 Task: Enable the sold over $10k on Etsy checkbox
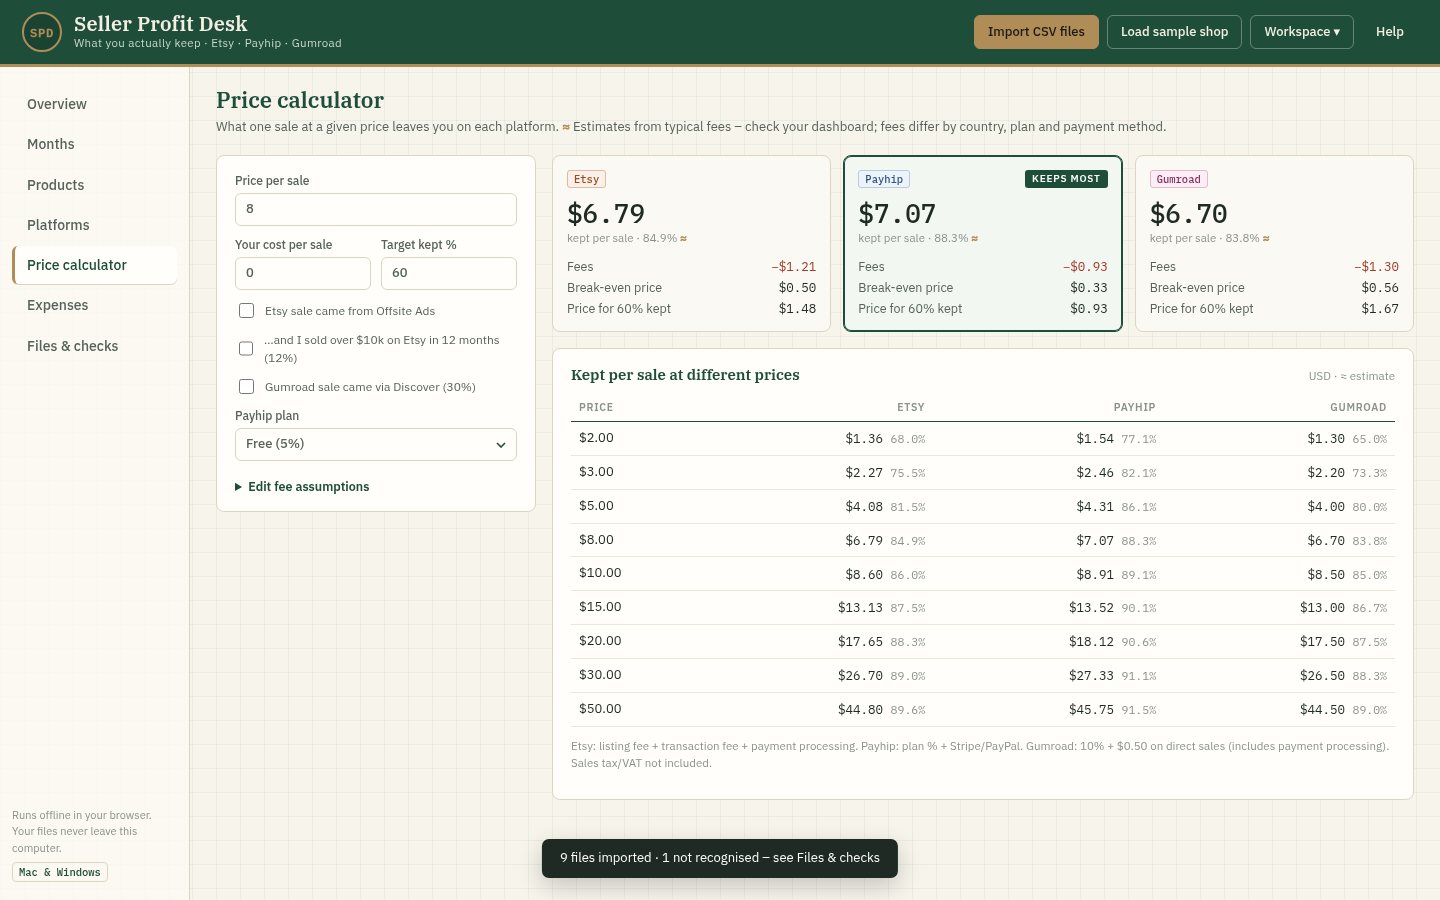click(246, 349)
